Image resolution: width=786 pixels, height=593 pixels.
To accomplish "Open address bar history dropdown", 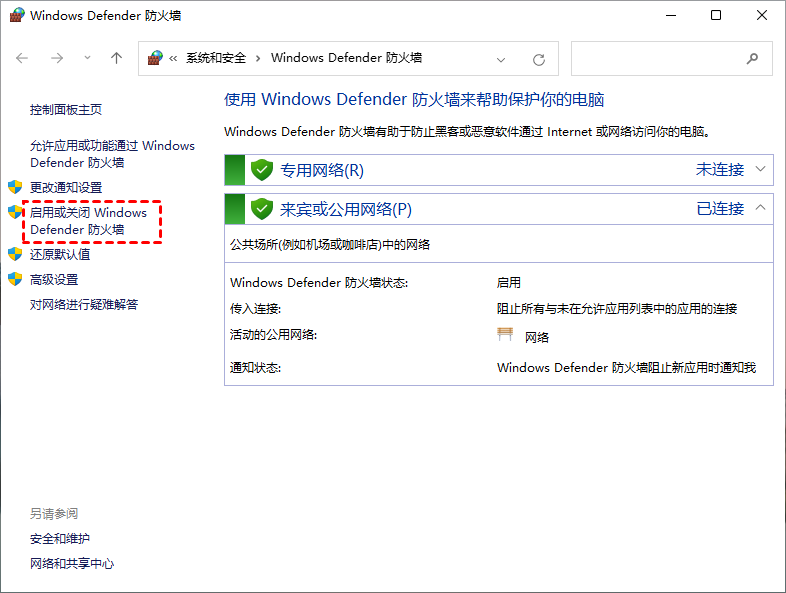I will click(500, 60).
